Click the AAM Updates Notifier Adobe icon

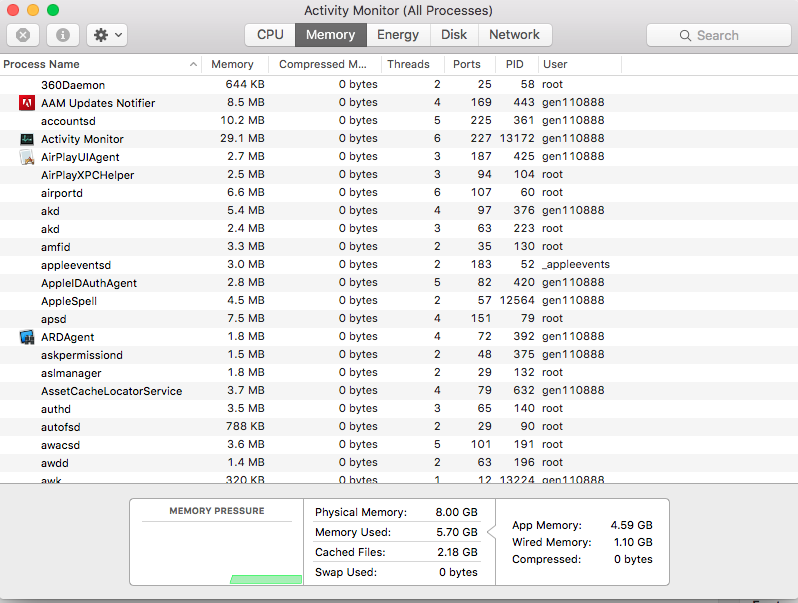click(x=27, y=103)
